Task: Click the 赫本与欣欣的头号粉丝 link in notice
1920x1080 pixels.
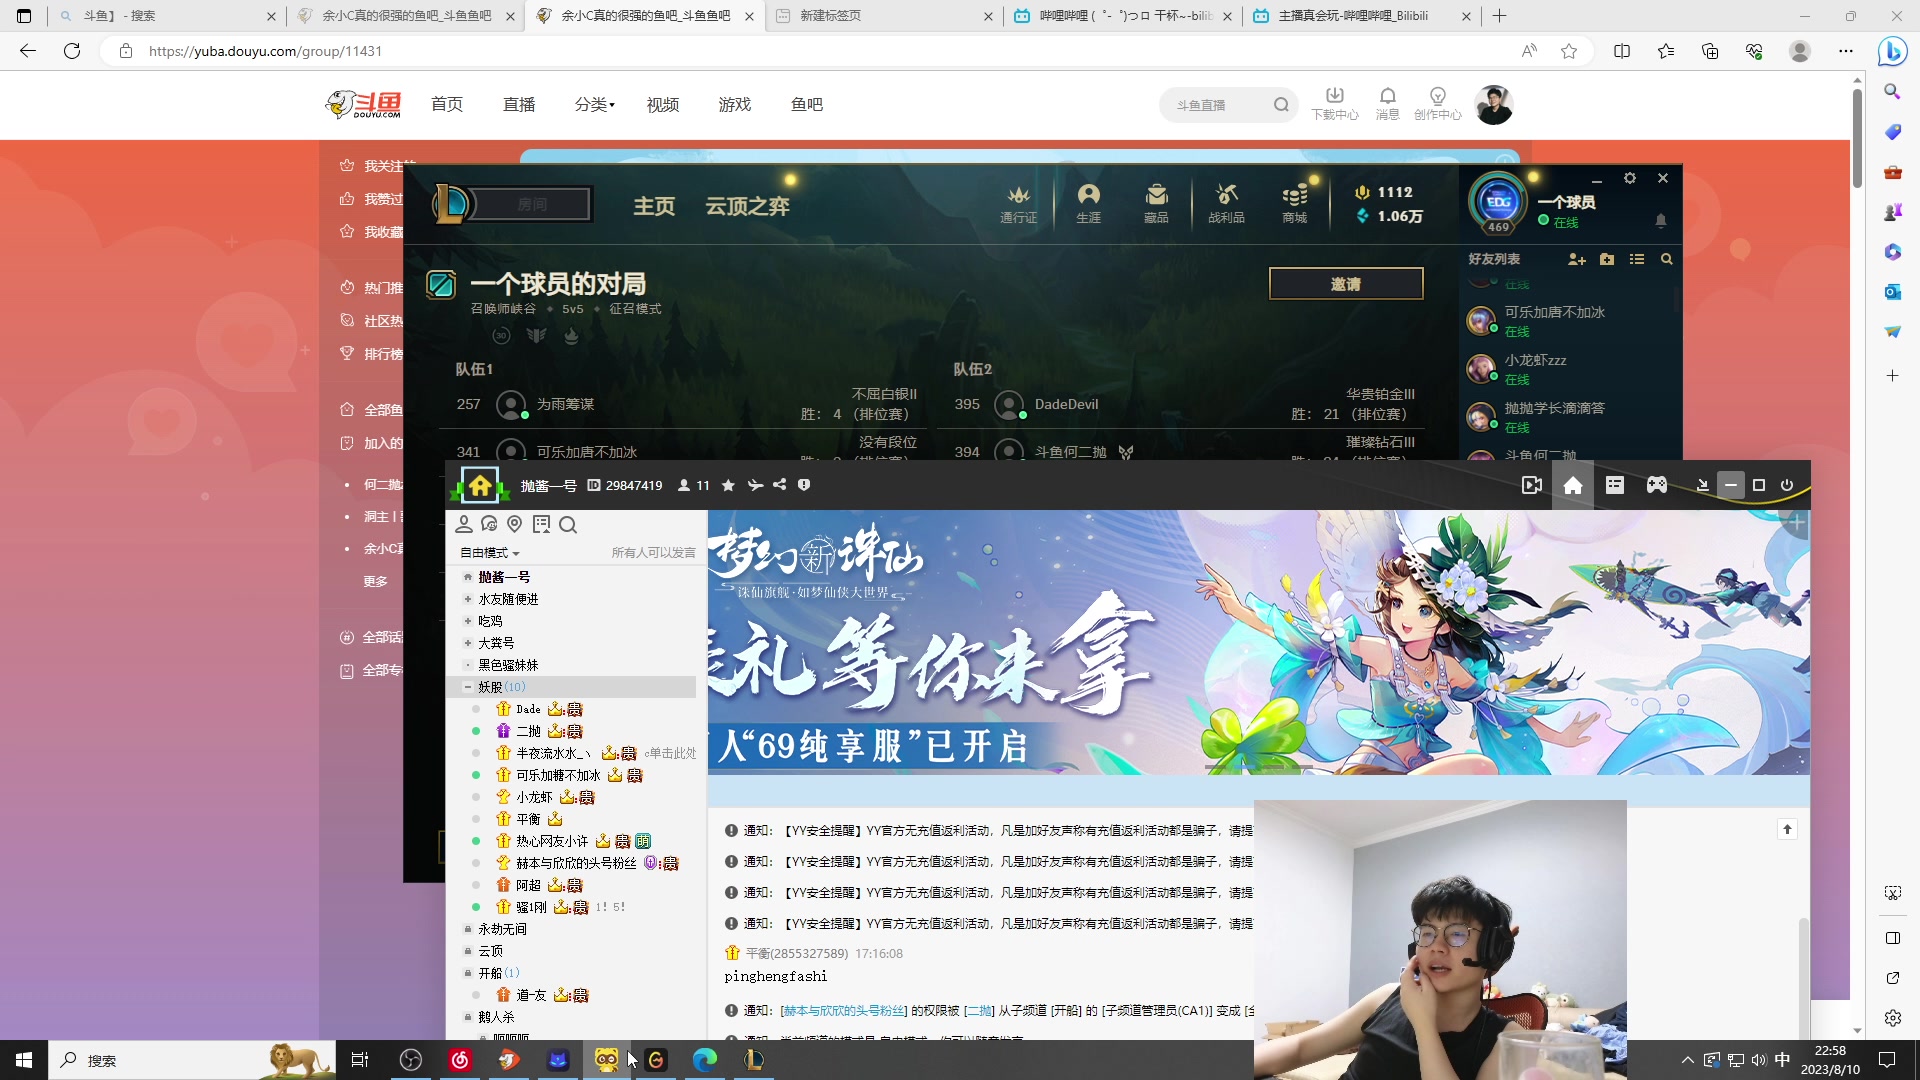Action: tap(845, 1011)
